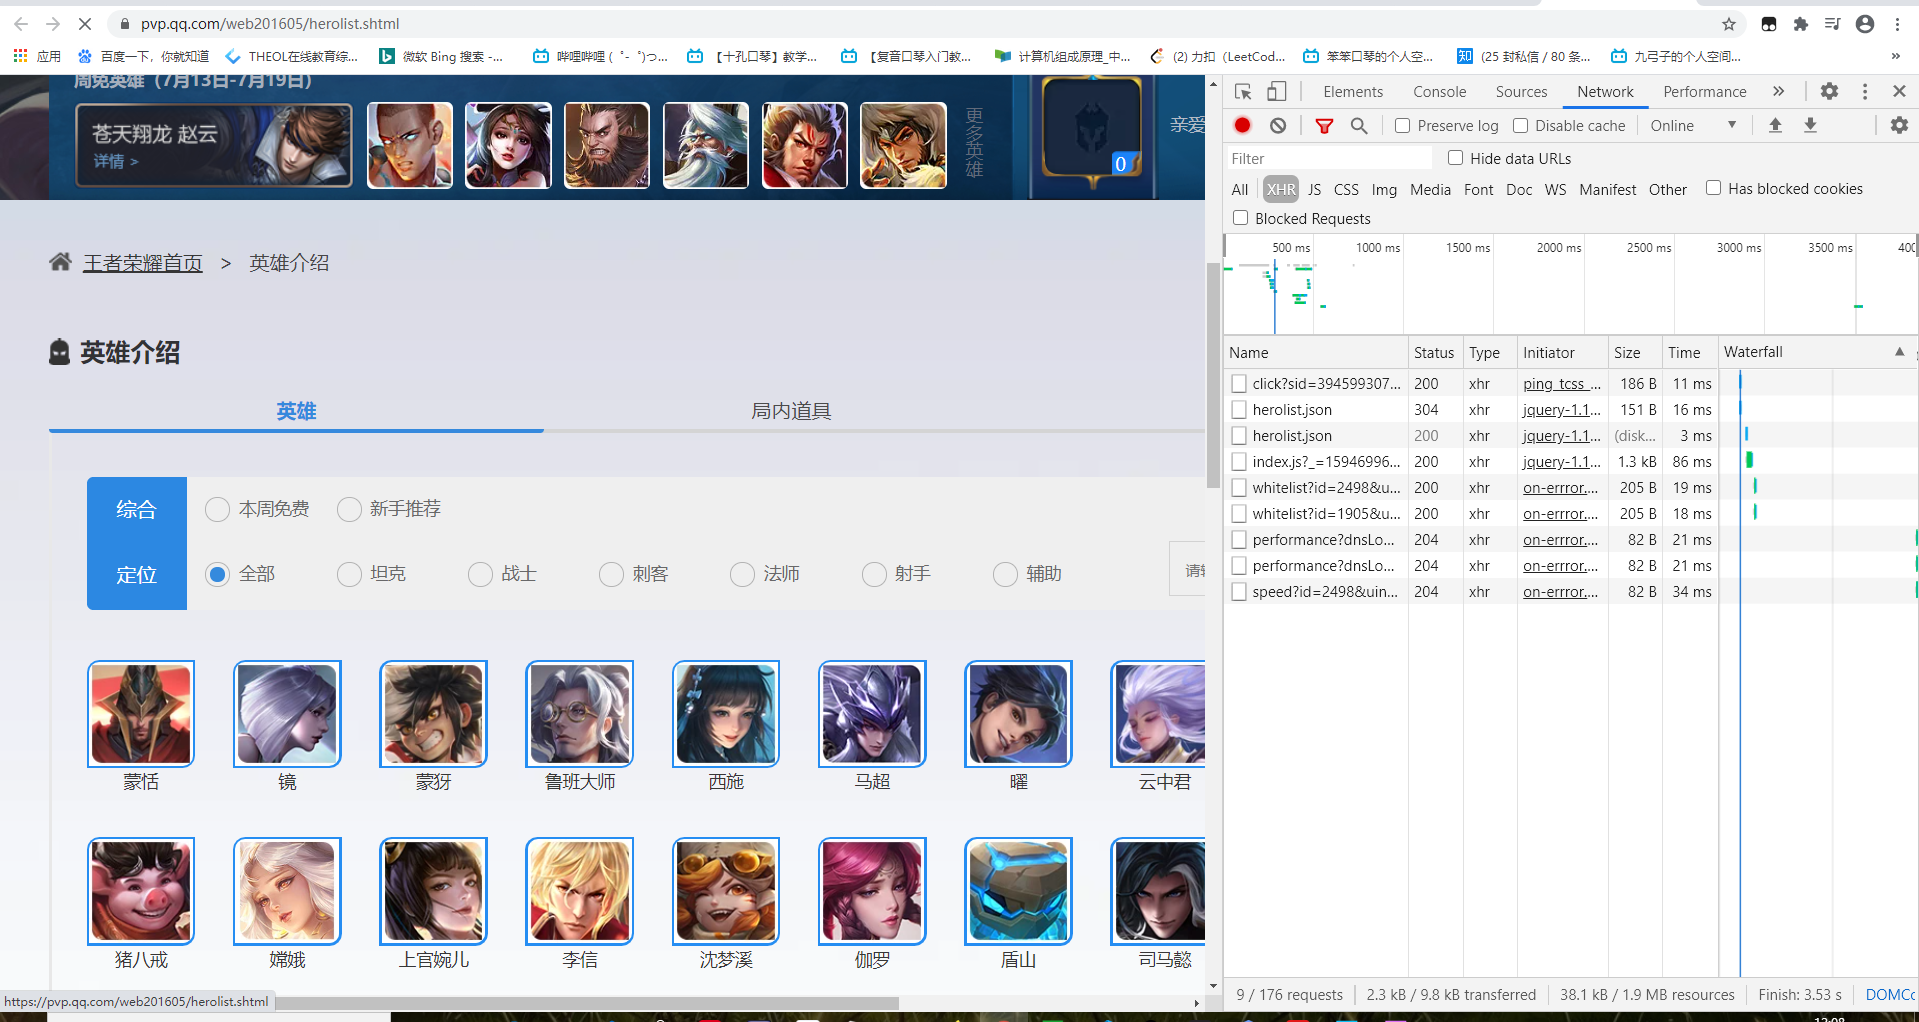
Task: Open the Performance tab
Action: coord(1704,92)
